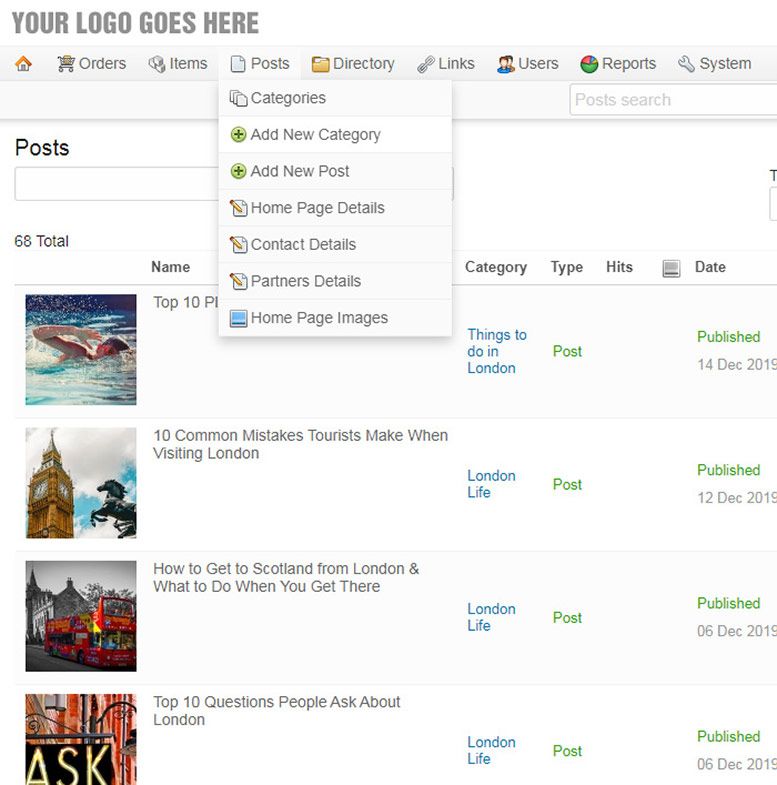Open the Reports menu

pyautogui.click(x=618, y=64)
